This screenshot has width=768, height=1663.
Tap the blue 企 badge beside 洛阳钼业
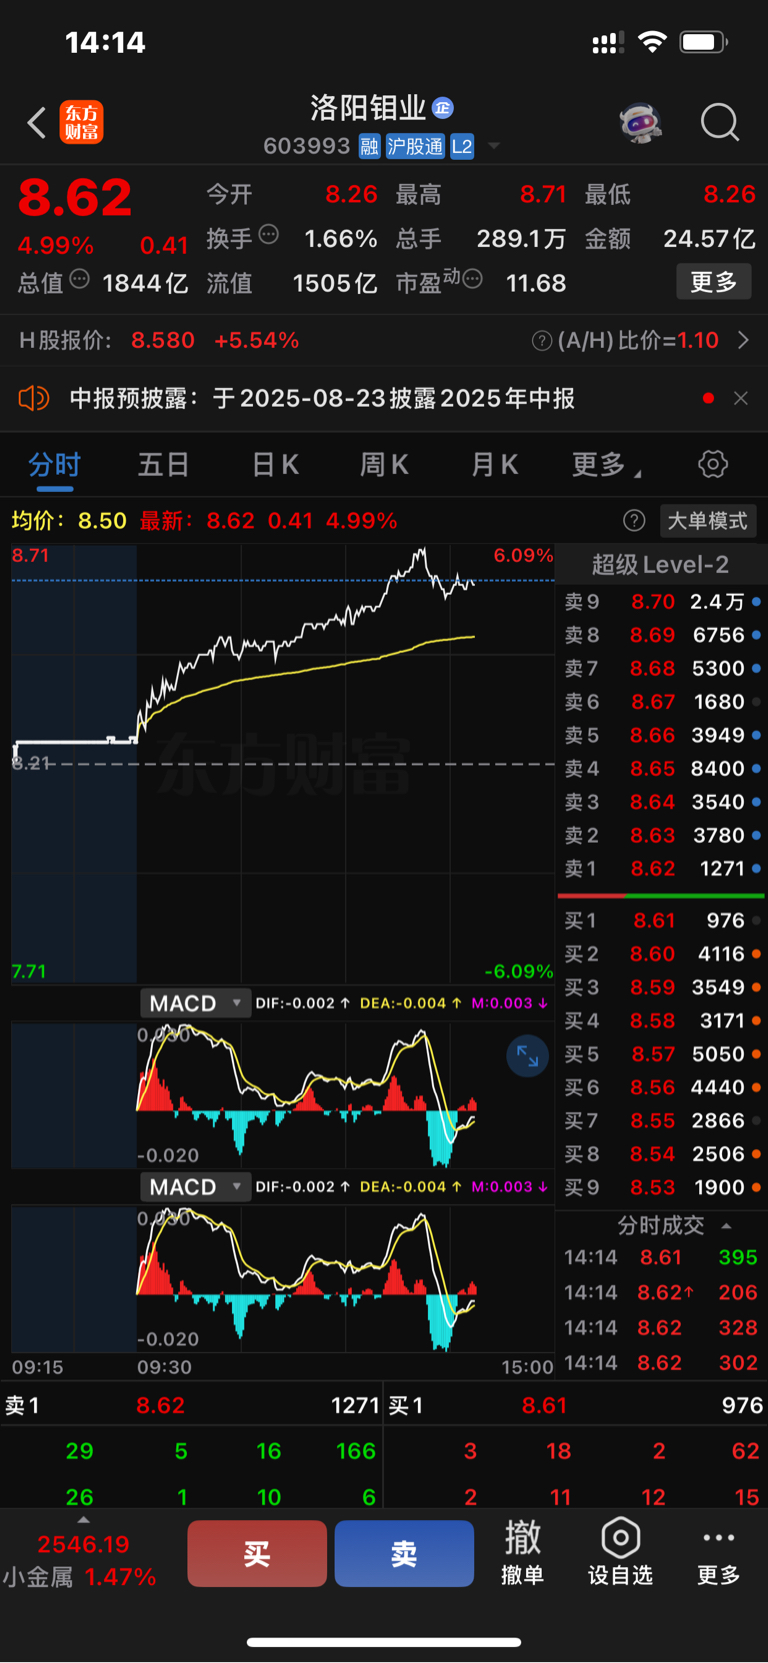point(443,107)
